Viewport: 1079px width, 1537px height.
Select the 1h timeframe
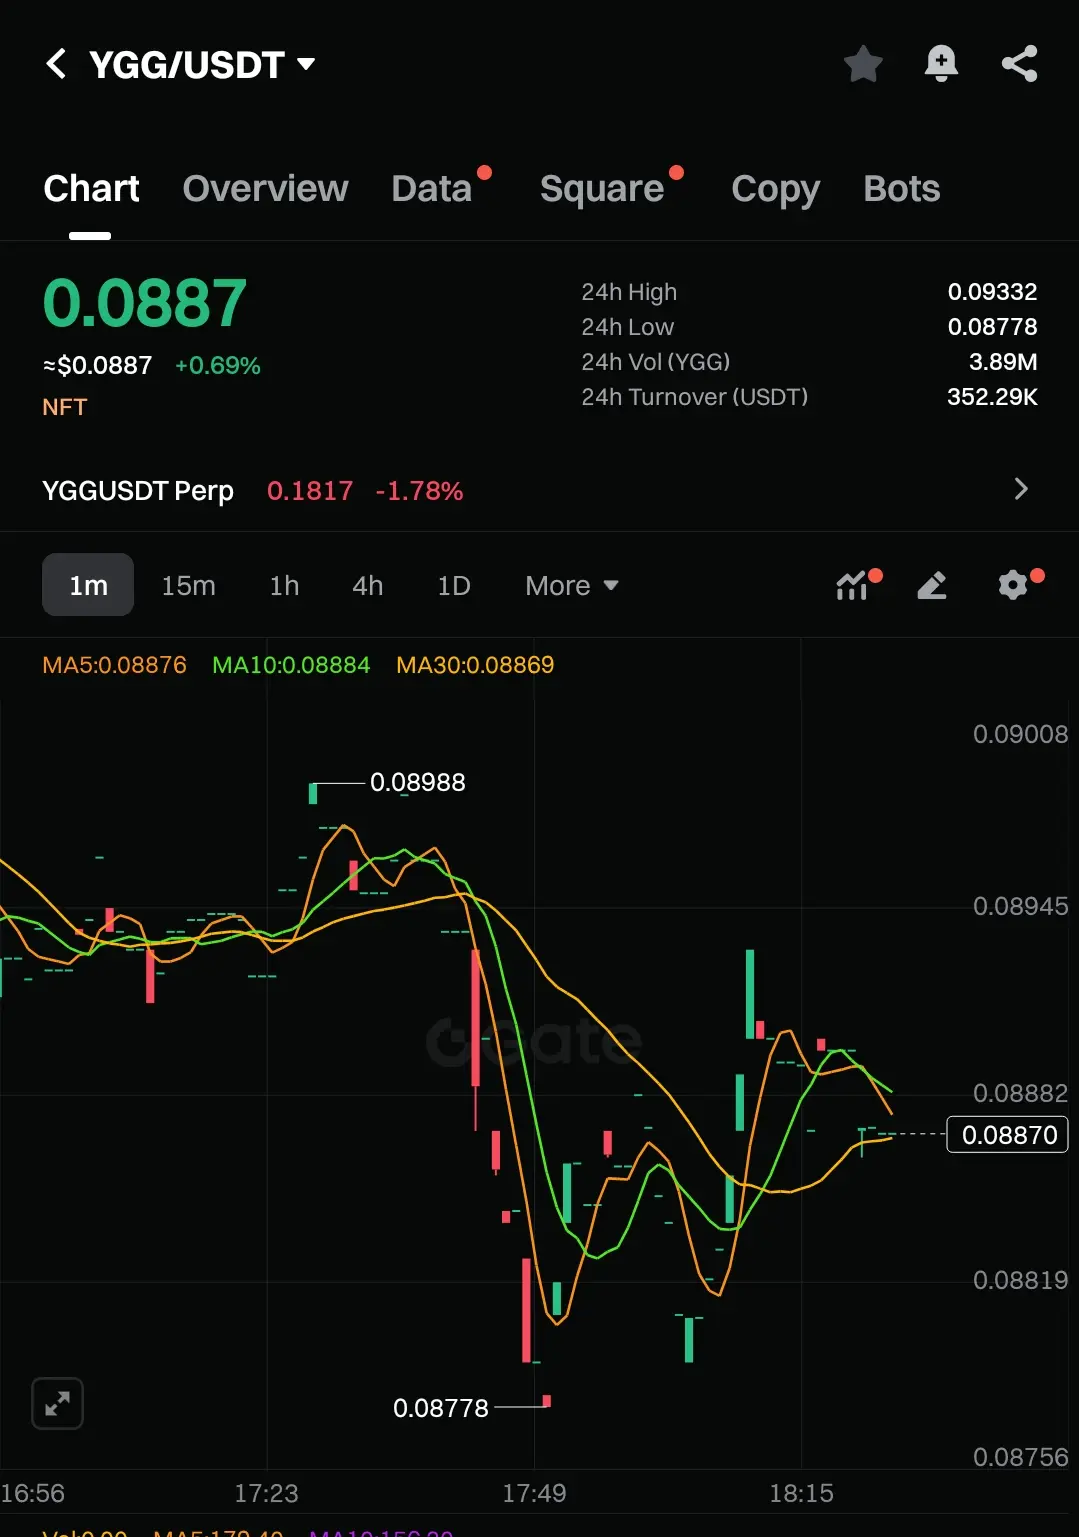click(x=284, y=585)
